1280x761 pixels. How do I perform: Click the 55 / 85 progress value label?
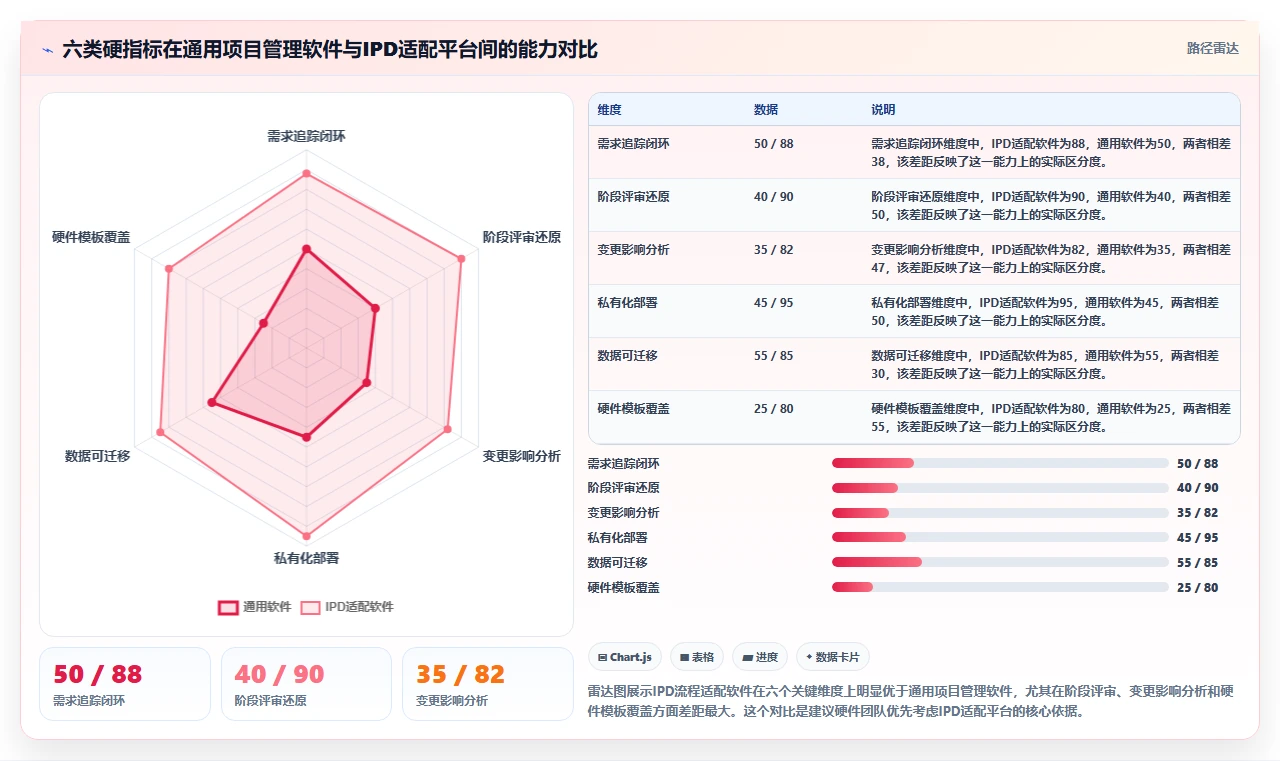click(x=1198, y=562)
